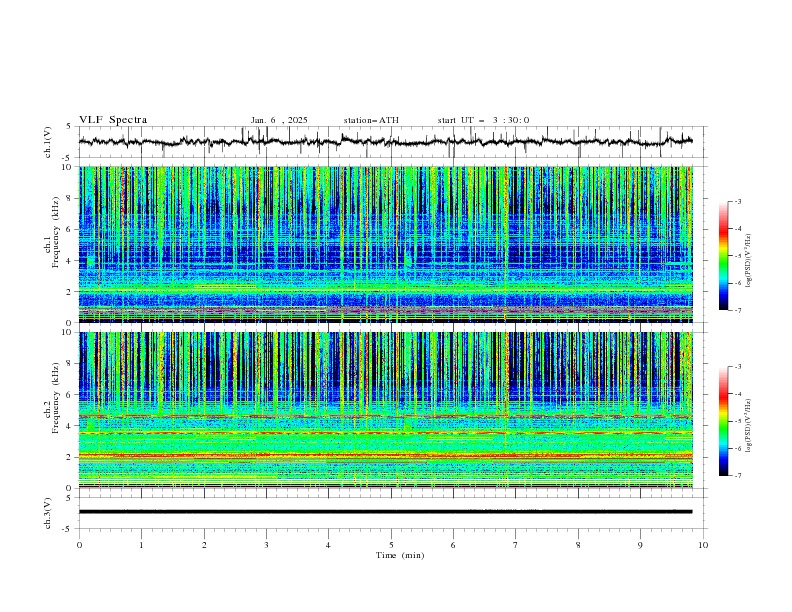Click the '6' frequency tick of ch.1

click(71, 229)
